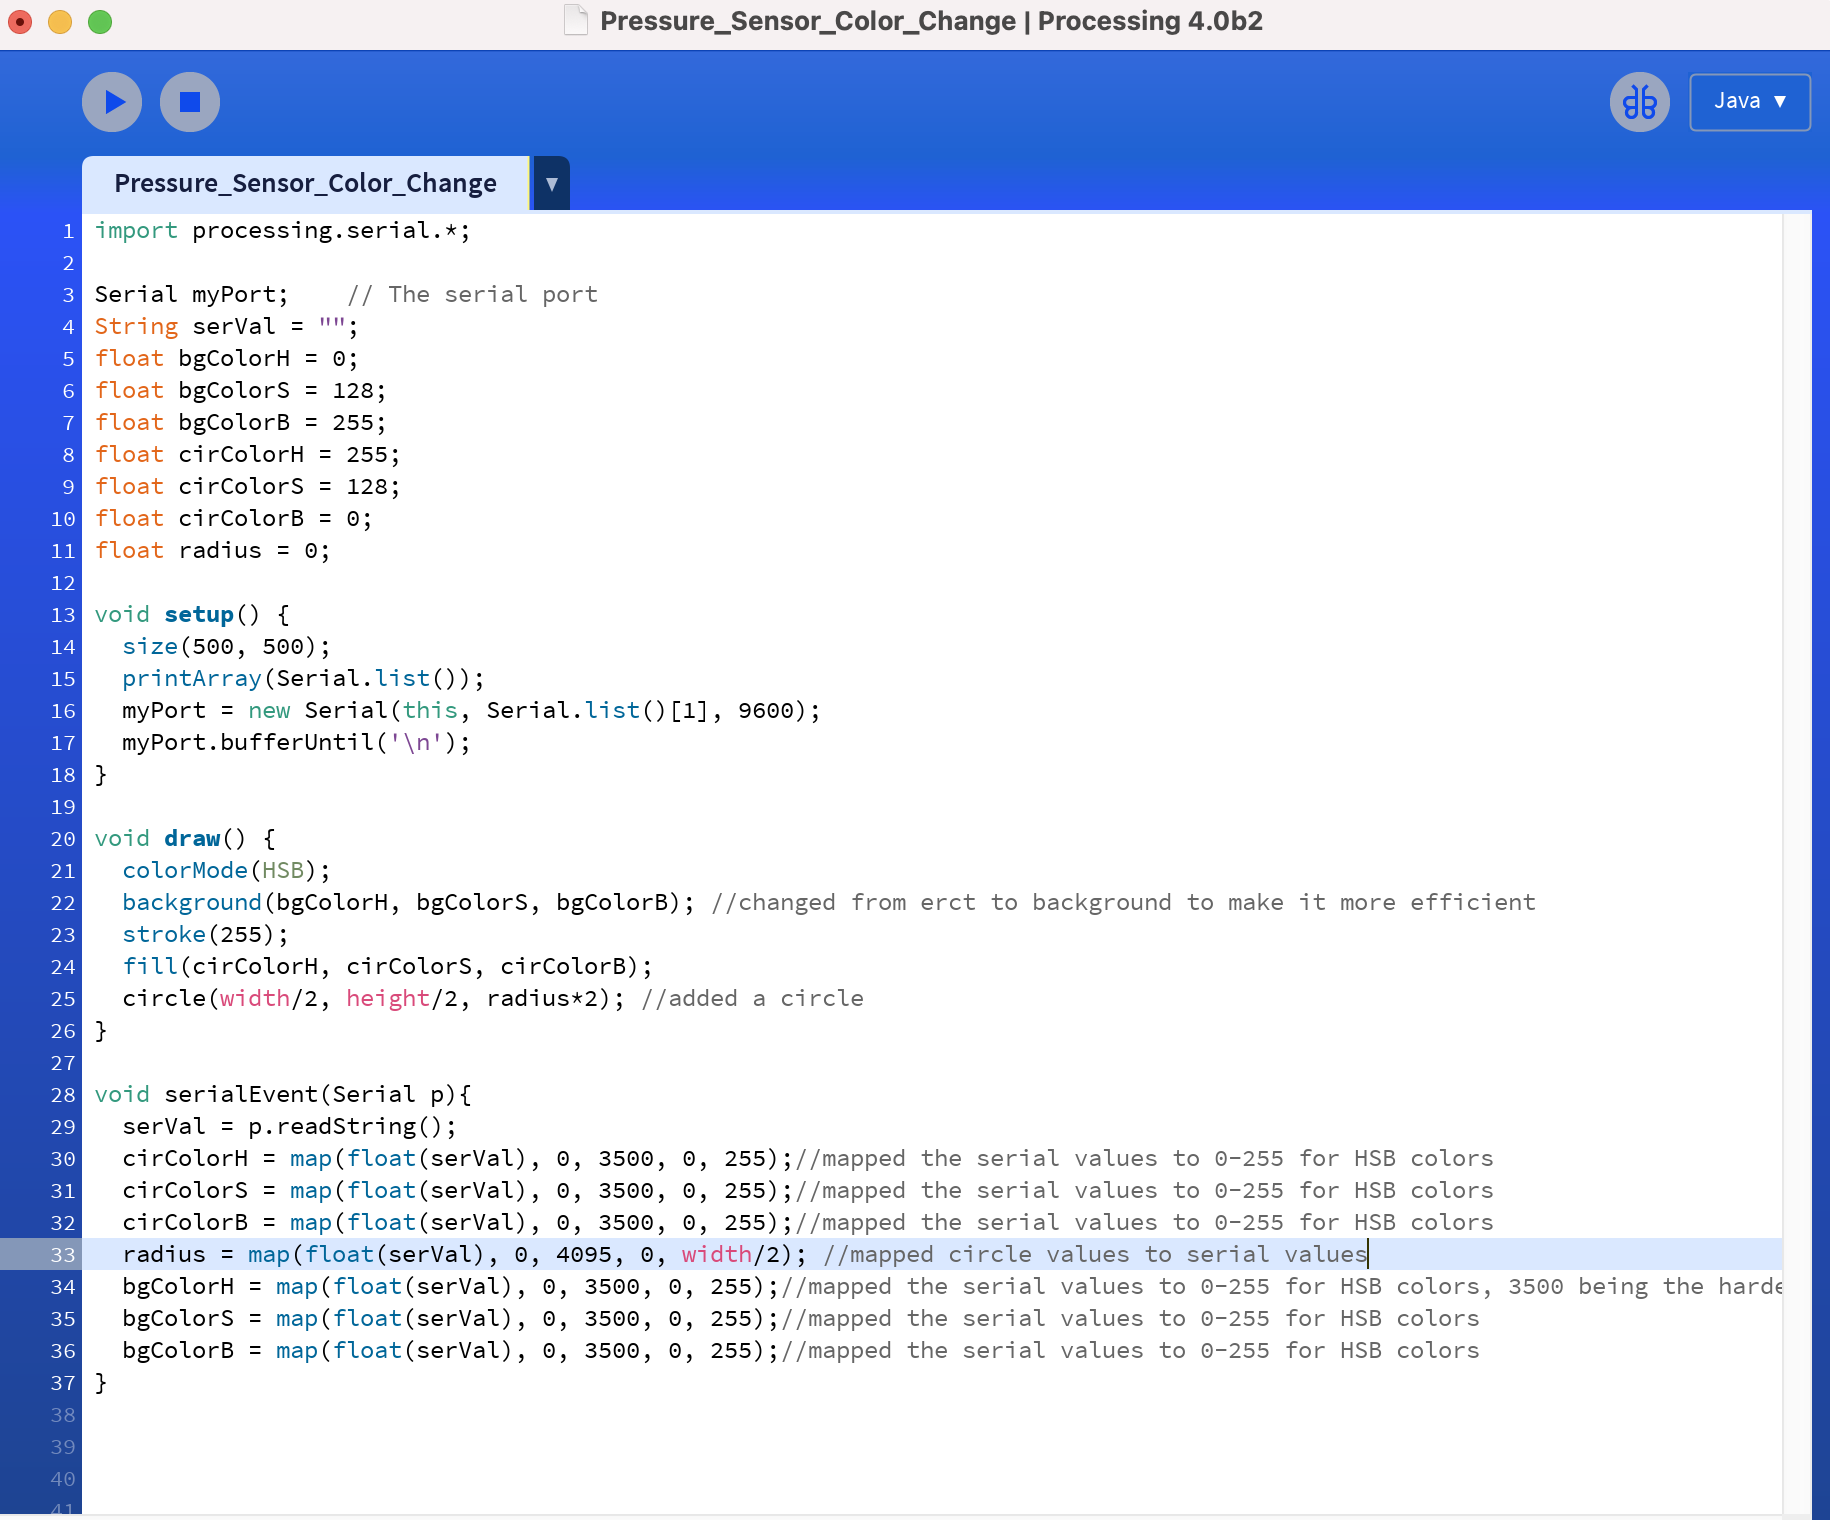Click 'serVal = p.readString();' line
This screenshot has height=1520, width=1830.
pos(289,1126)
